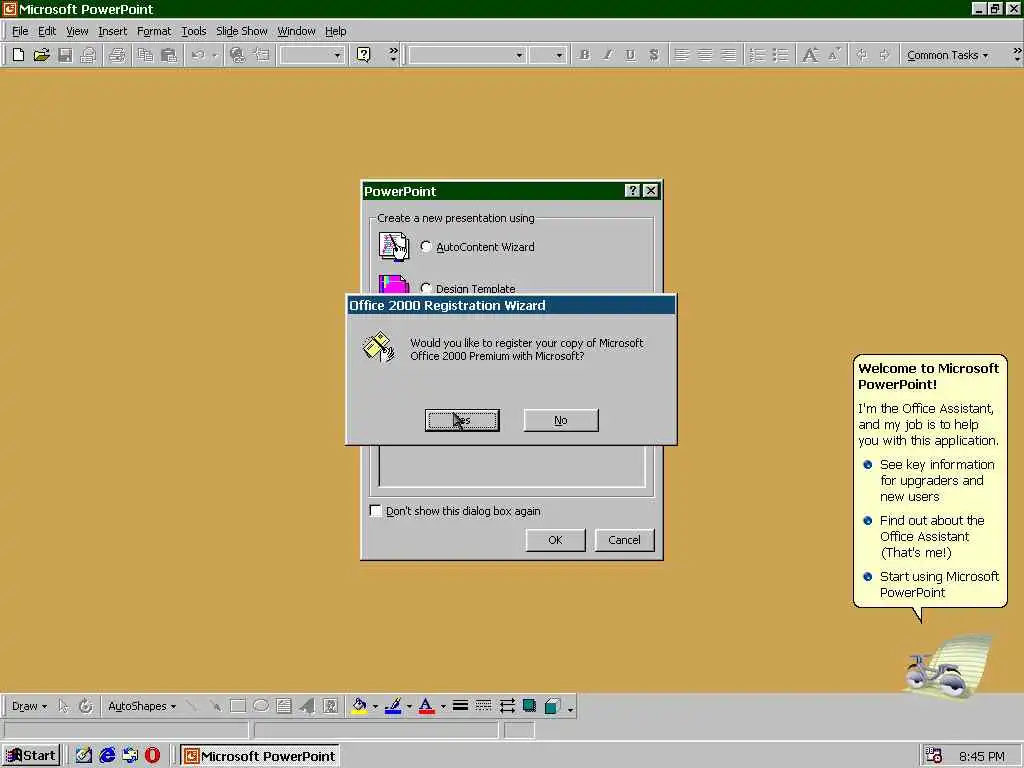The height and width of the screenshot is (768, 1024).
Task: Check Don't show this dialog box again
Action: tap(376, 511)
